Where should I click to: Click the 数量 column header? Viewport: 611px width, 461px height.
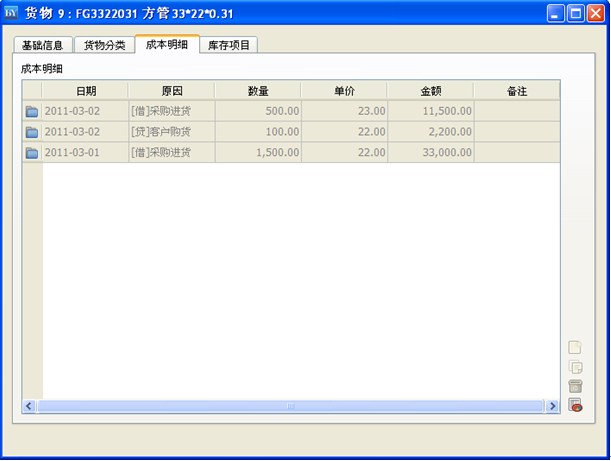pyautogui.click(x=258, y=91)
